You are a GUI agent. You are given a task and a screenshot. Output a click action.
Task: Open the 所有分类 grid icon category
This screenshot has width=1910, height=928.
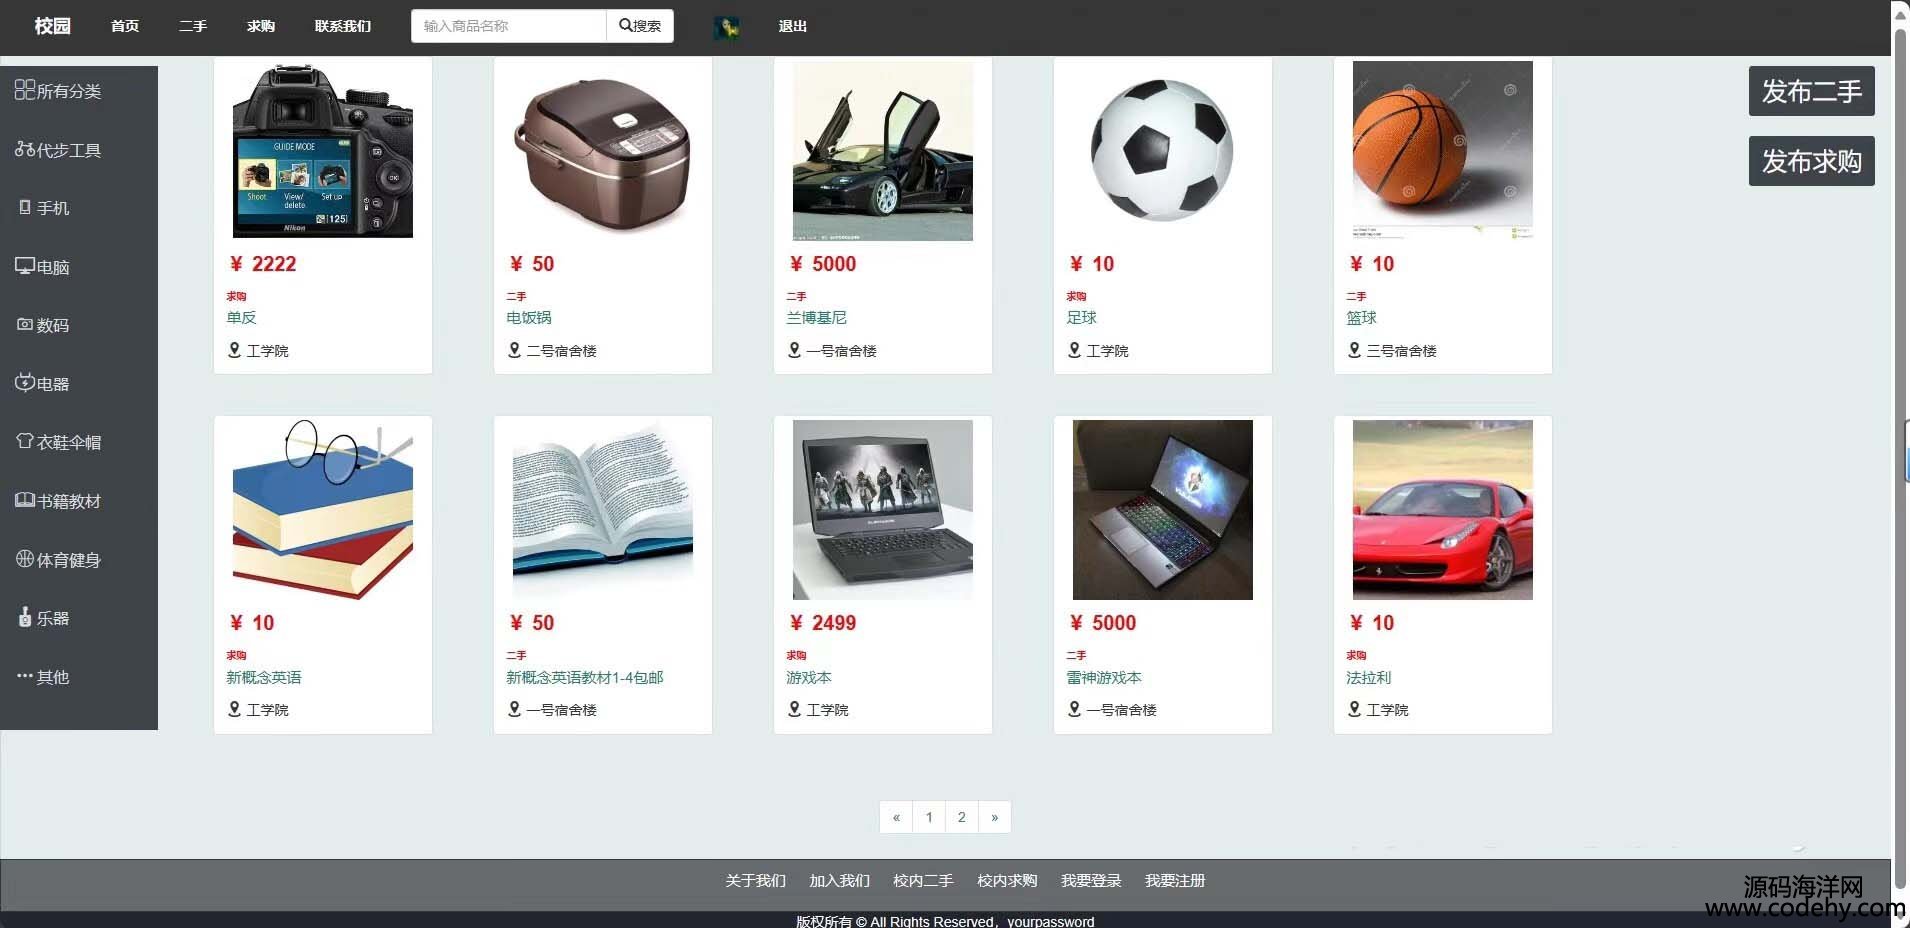[57, 91]
